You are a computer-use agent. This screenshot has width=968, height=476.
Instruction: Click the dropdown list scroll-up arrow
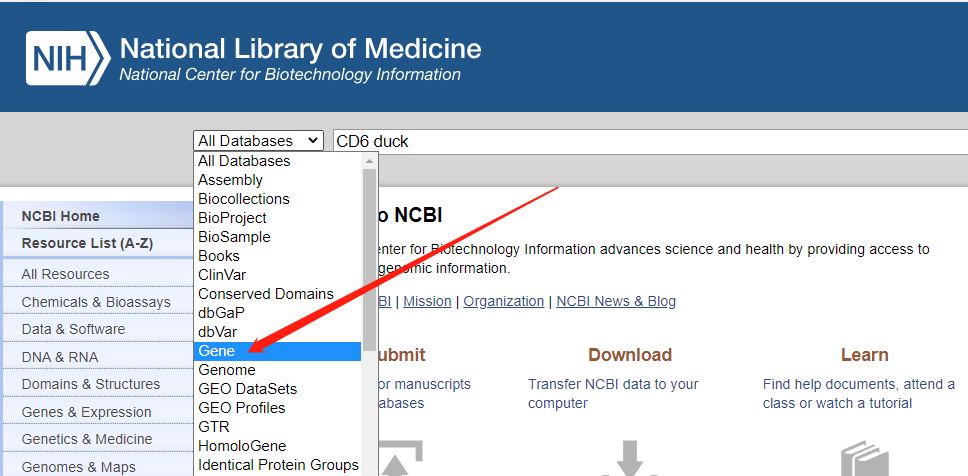tap(369, 161)
